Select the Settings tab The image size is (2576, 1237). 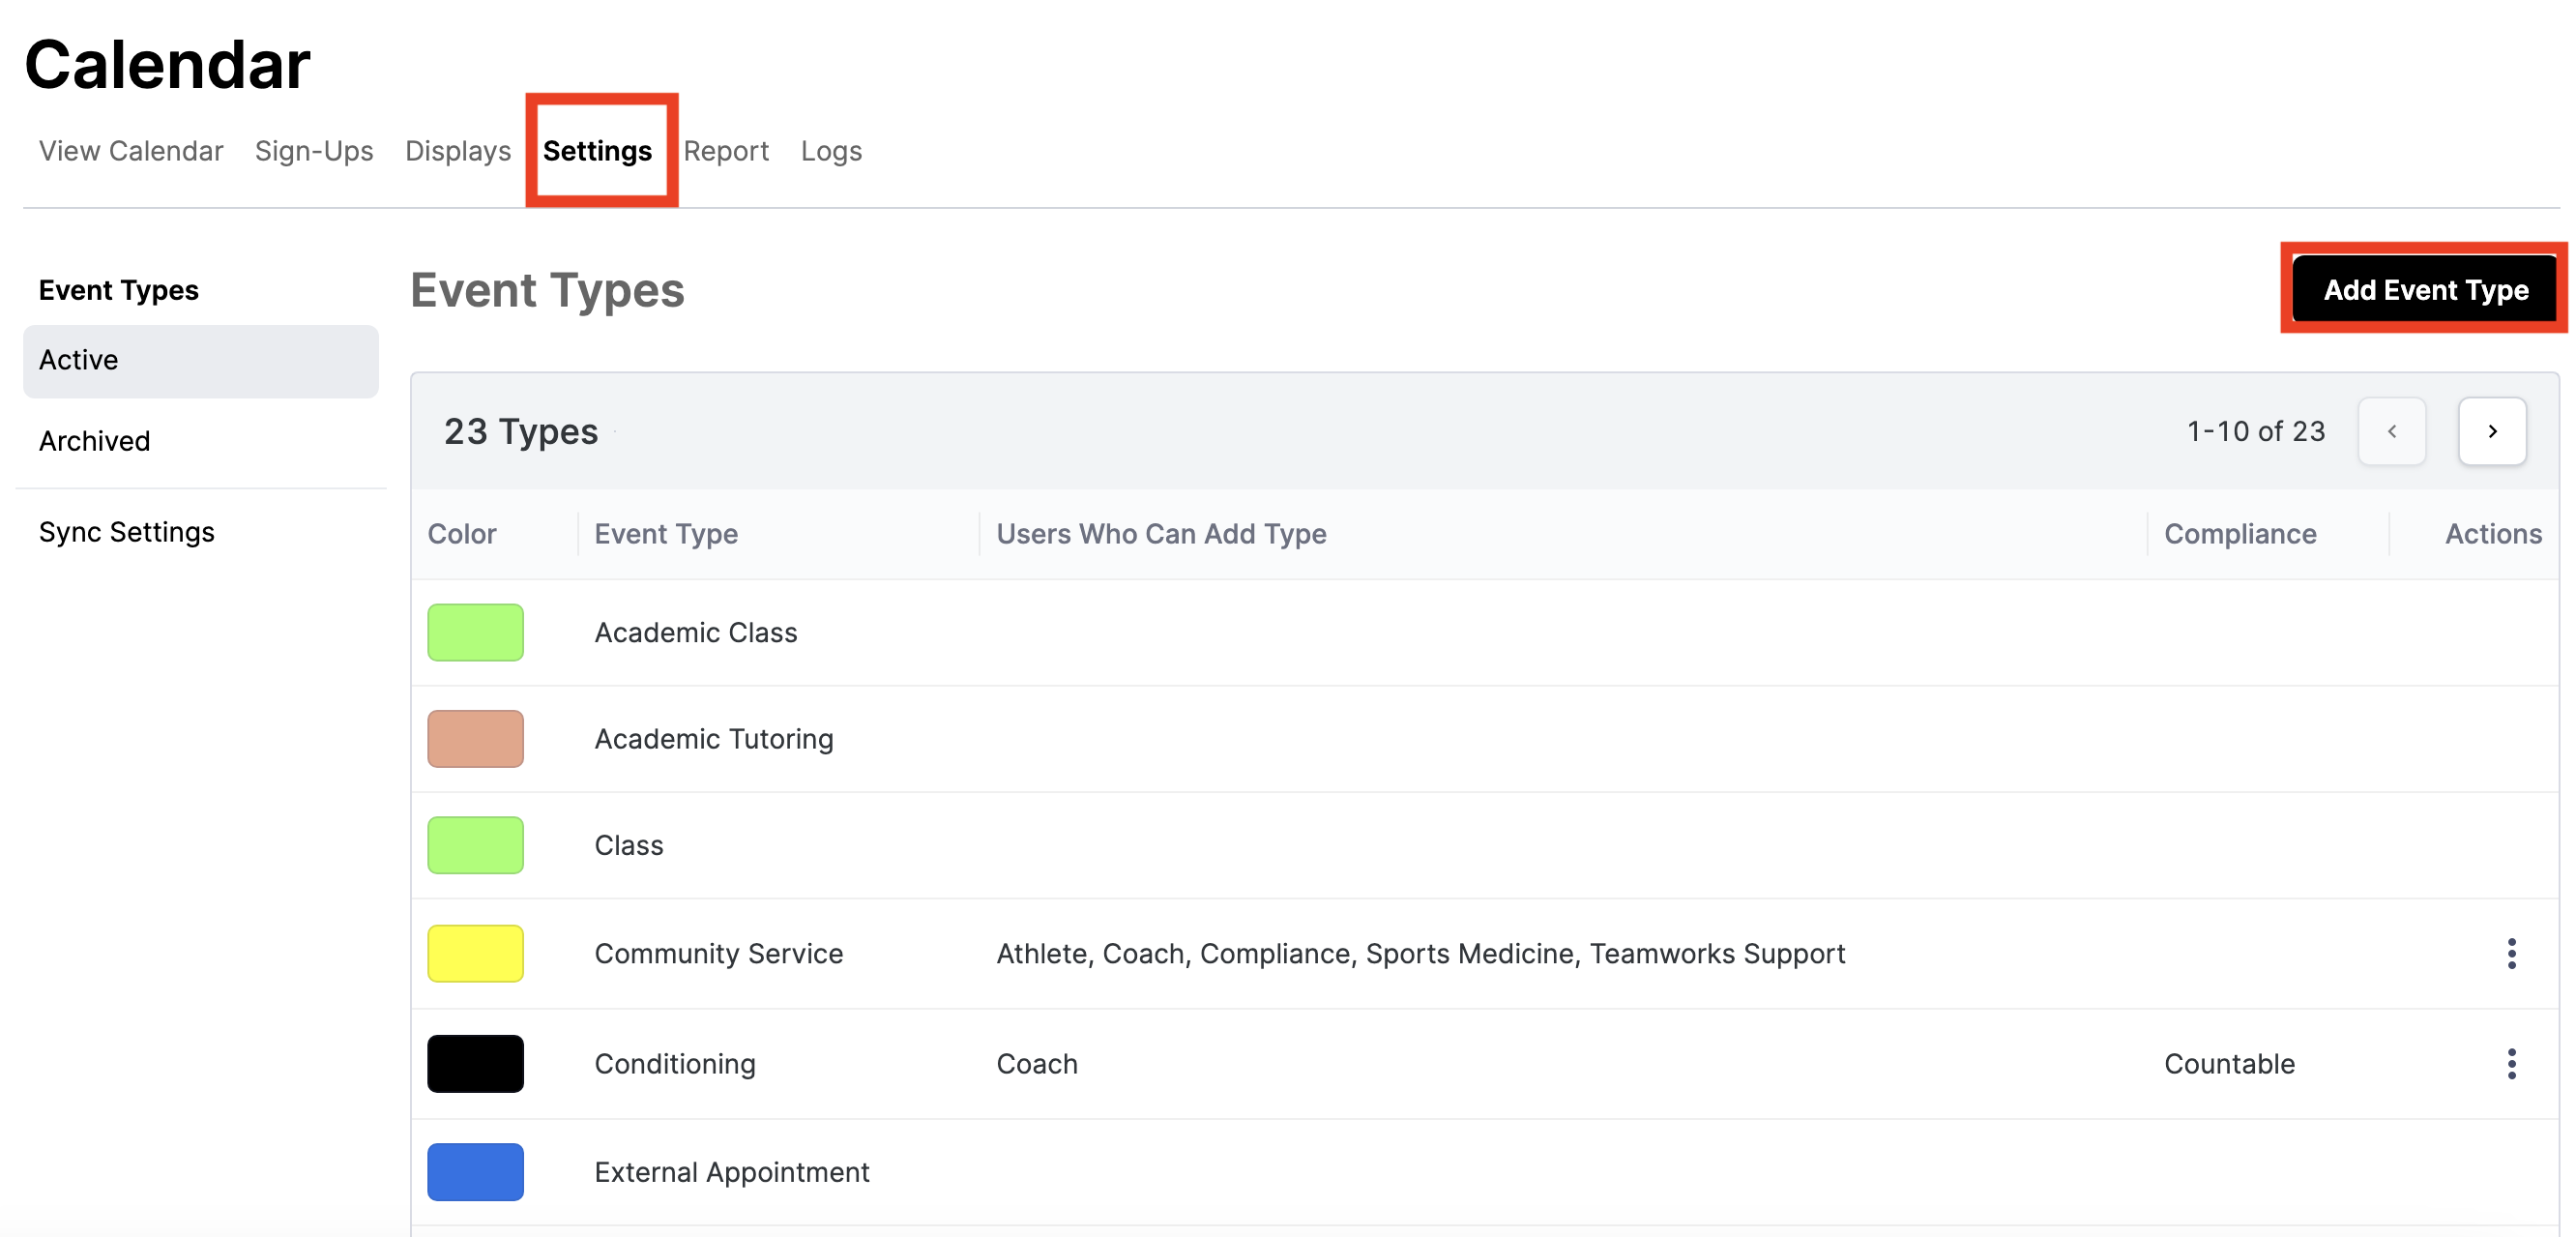coord(597,151)
